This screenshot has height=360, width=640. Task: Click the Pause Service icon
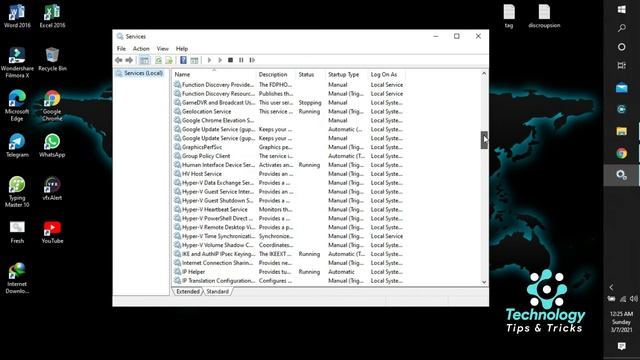[x=241, y=60]
